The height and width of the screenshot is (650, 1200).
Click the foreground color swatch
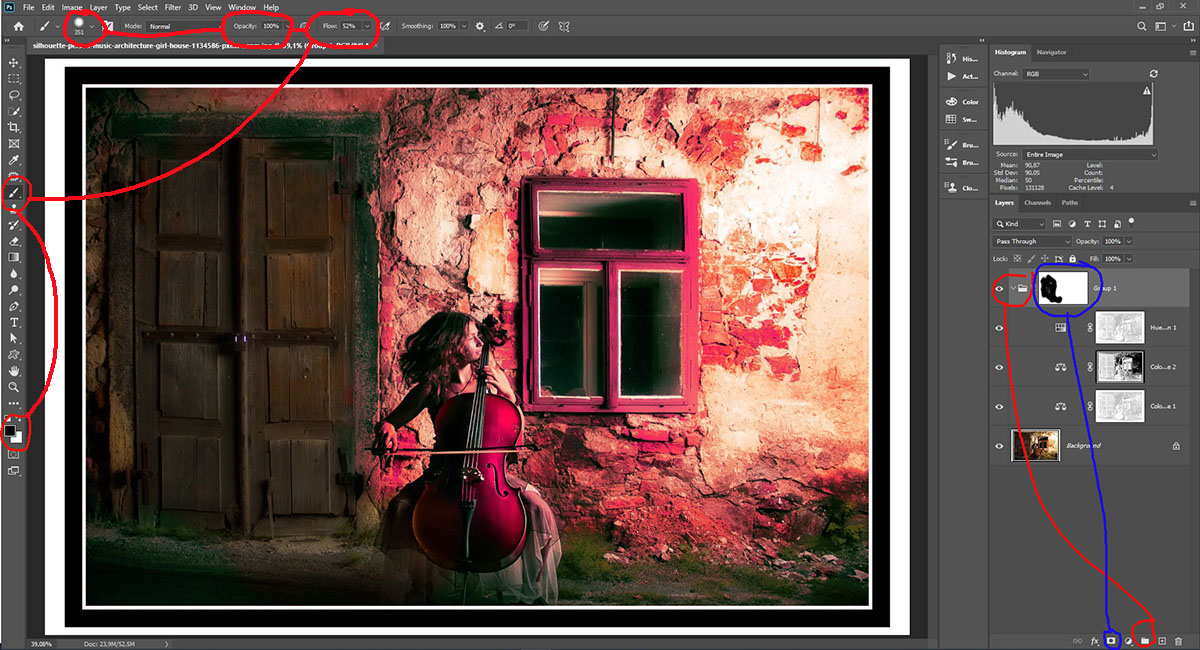coord(11,430)
